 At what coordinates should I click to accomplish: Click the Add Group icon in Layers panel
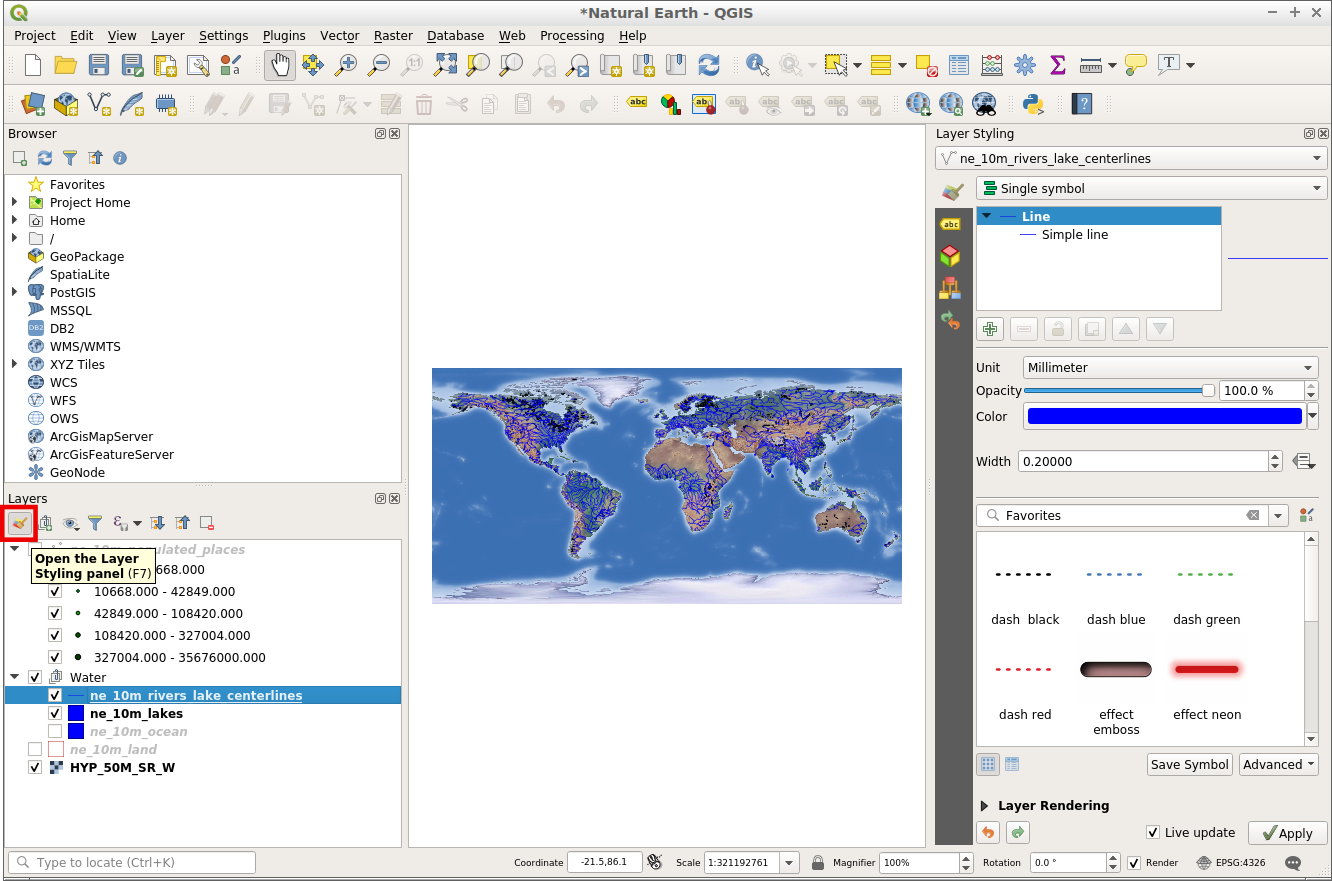[45, 523]
